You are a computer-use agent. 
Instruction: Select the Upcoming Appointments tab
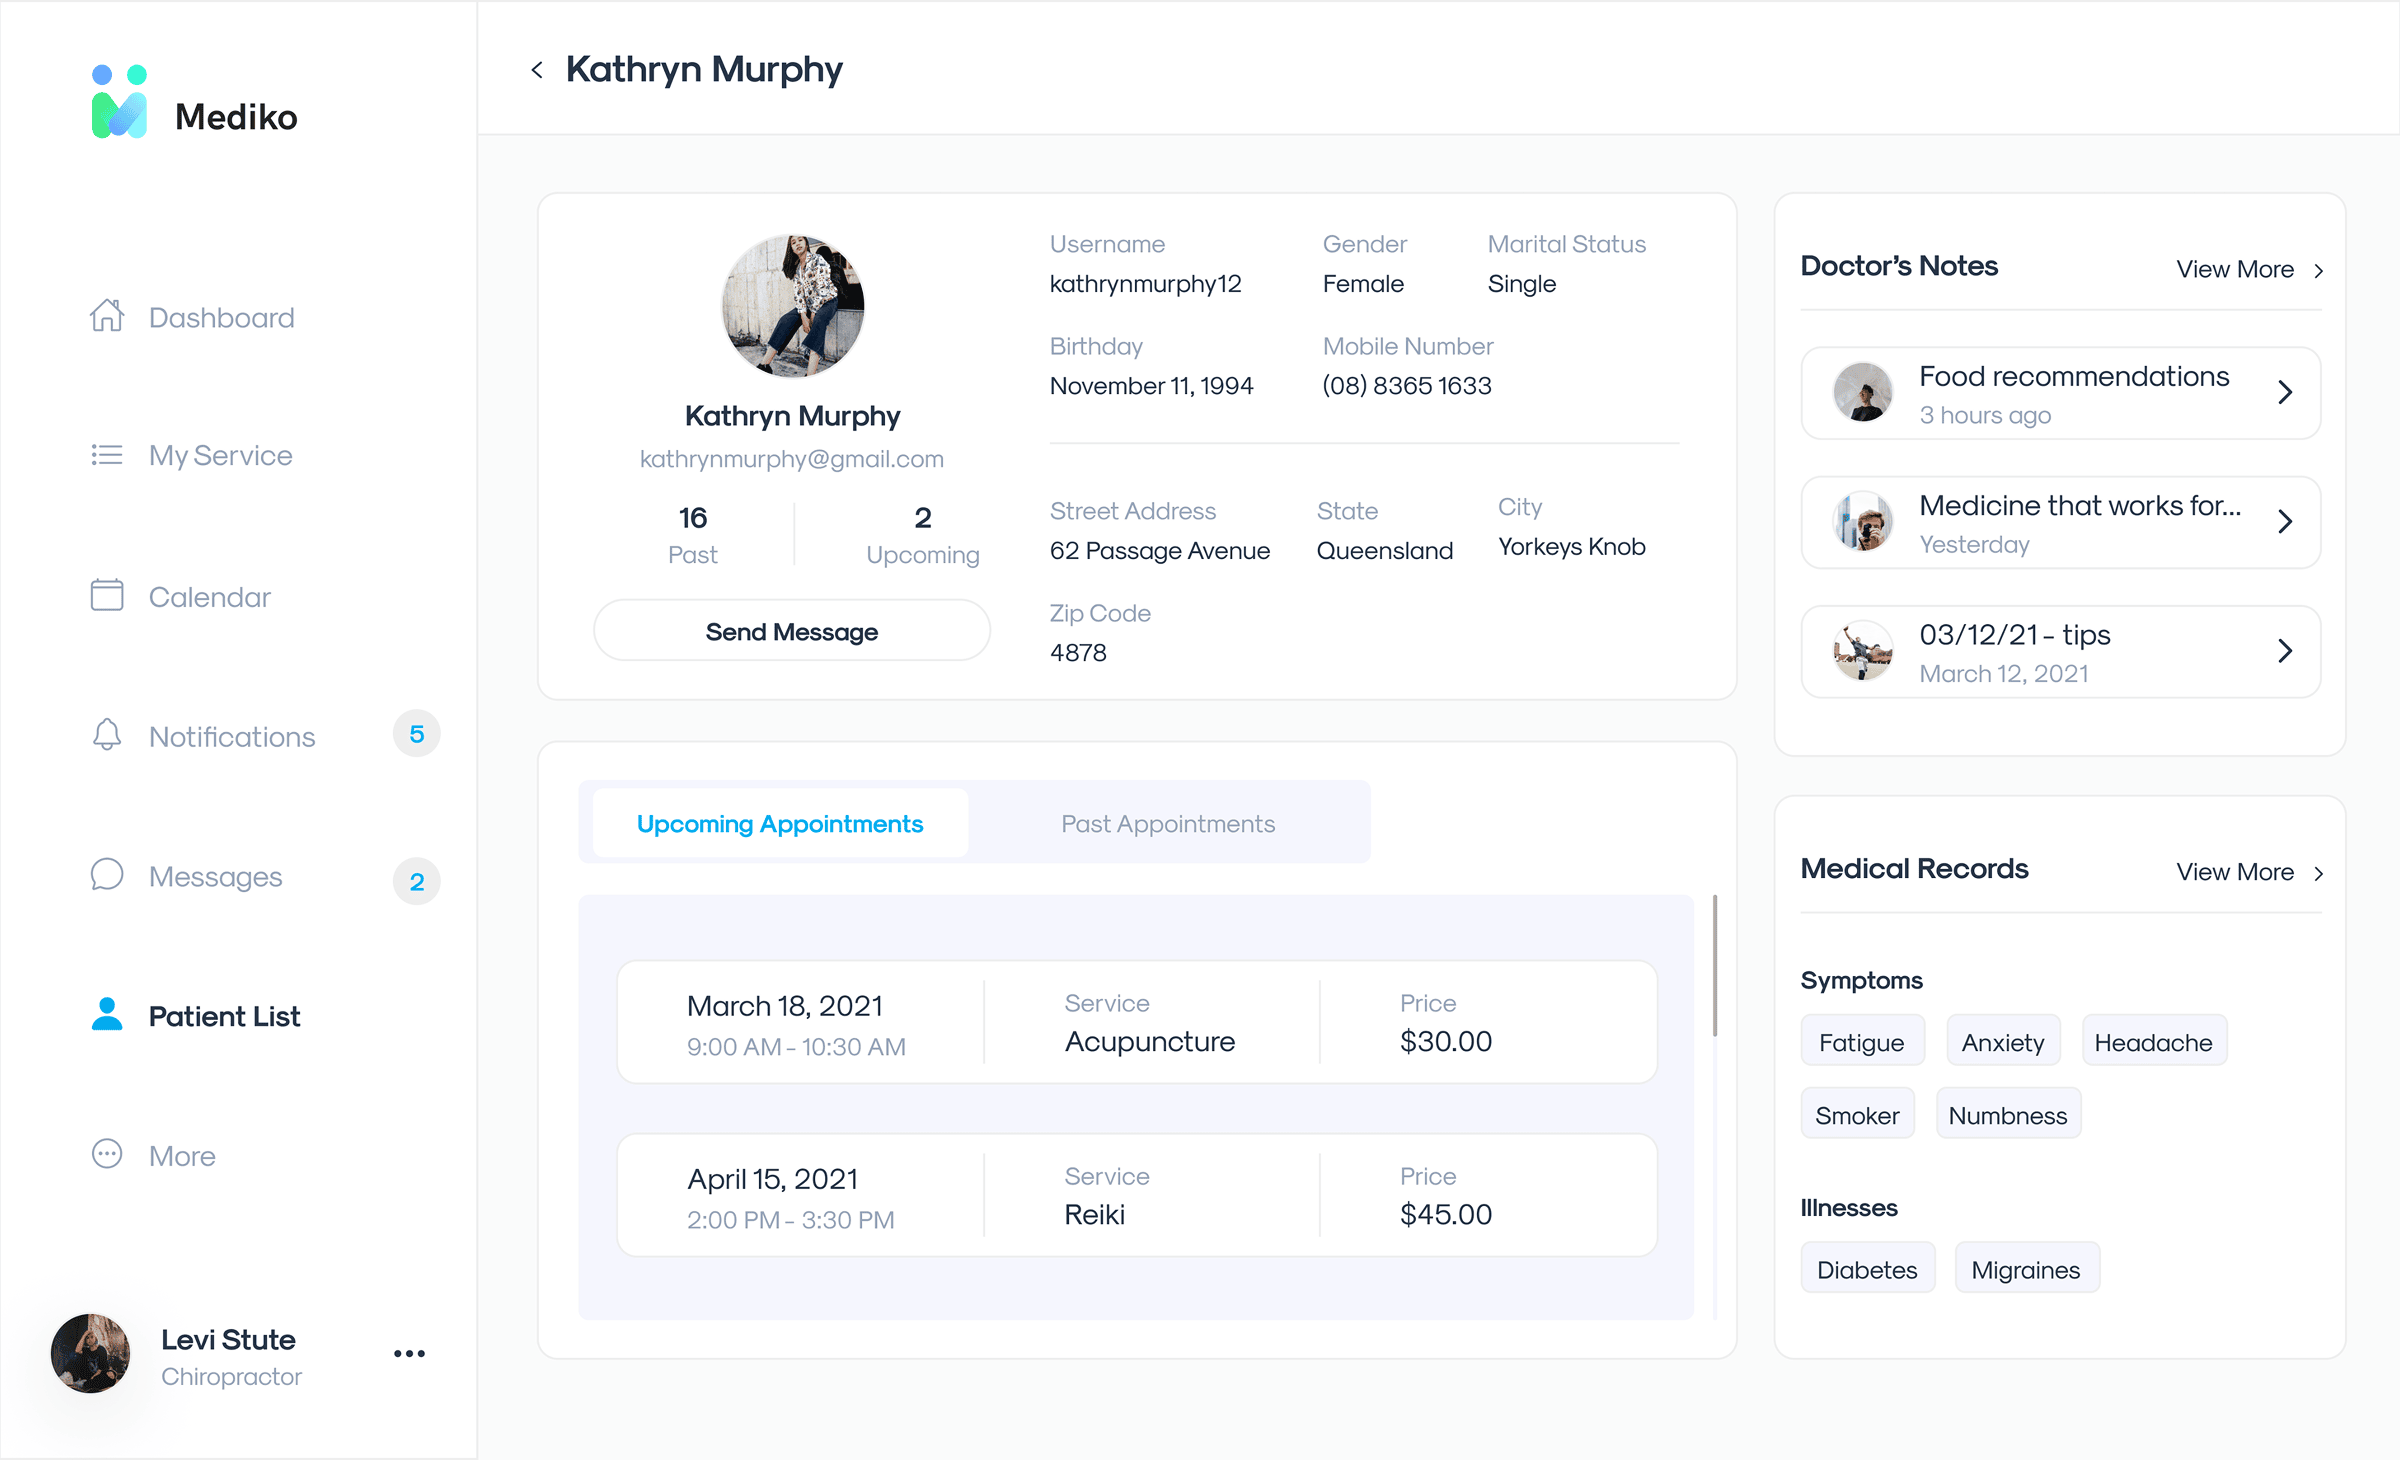coord(779,824)
